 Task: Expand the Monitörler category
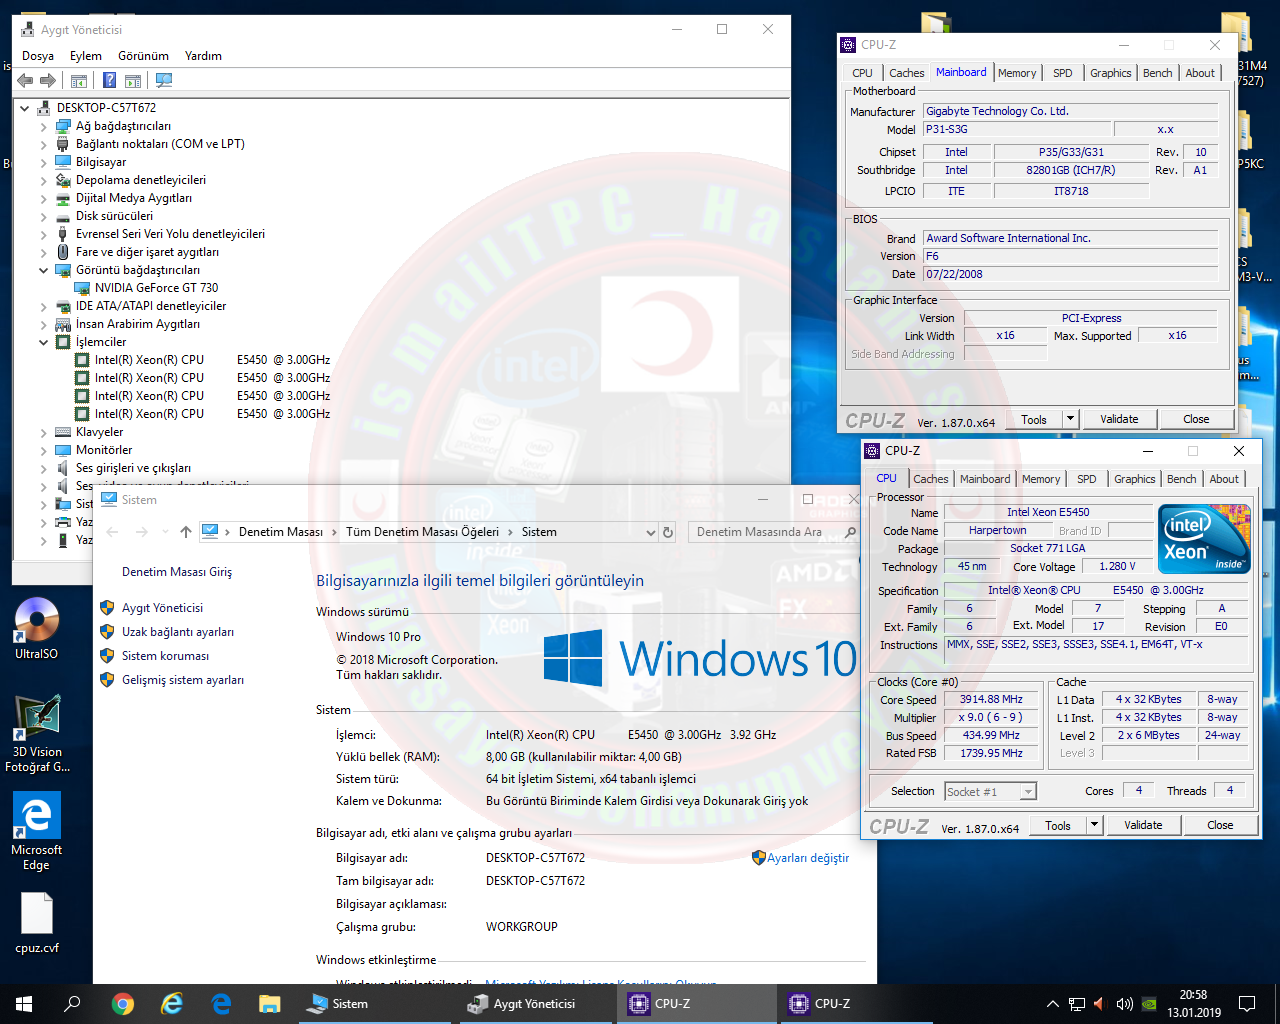(x=44, y=451)
